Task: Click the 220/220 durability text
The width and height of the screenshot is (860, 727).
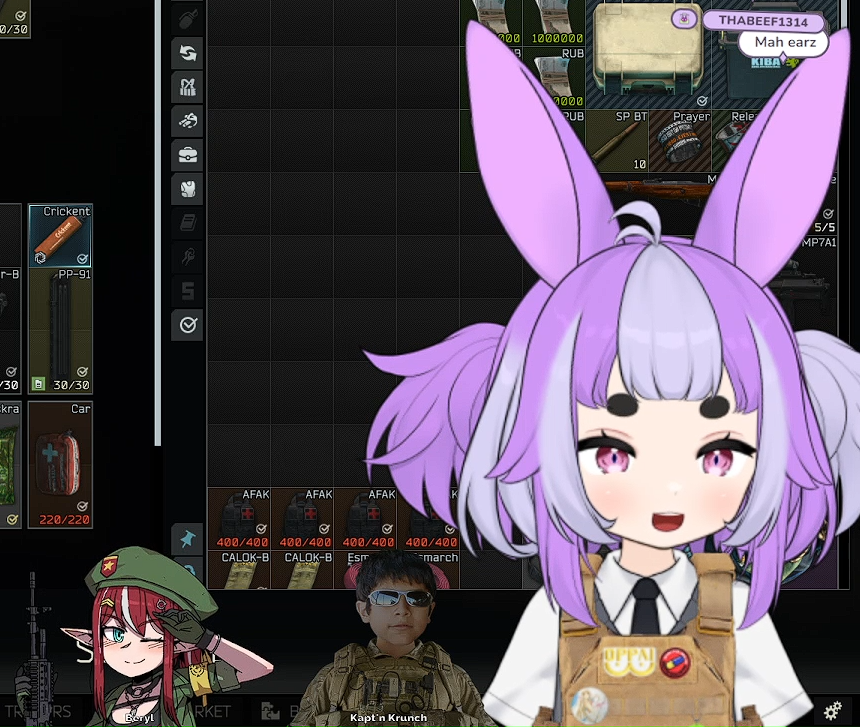Action: pos(64,519)
